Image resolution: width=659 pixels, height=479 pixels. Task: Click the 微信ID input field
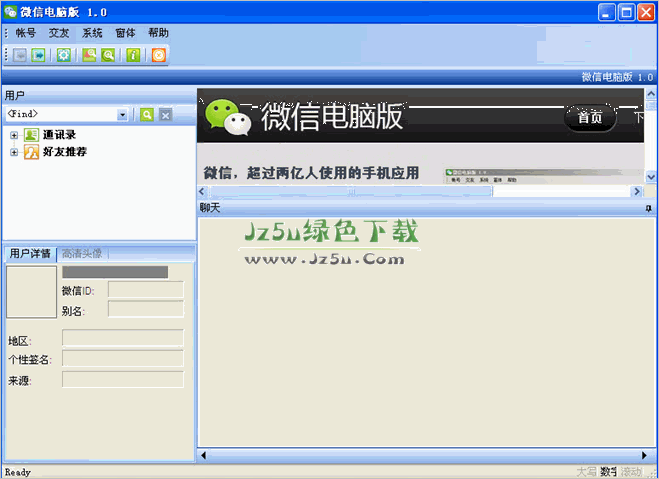(x=146, y=290)
